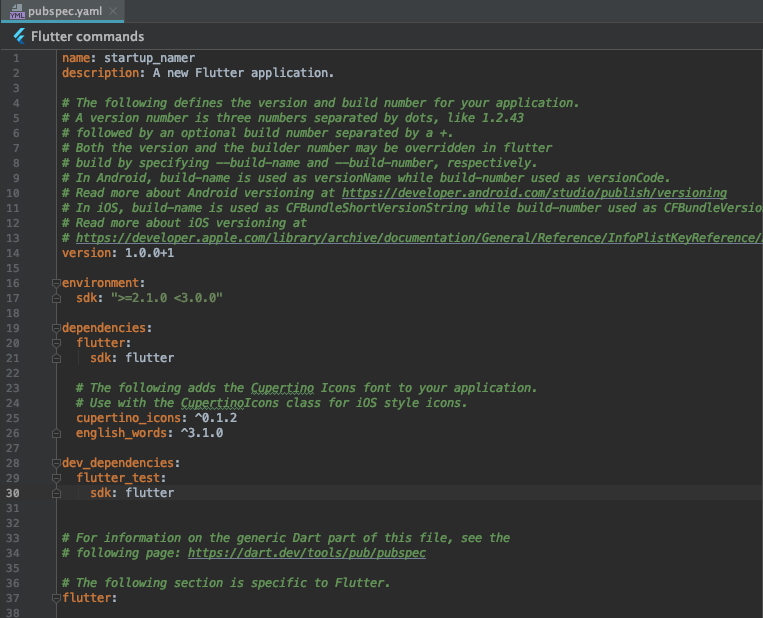
Task: Open the developer.android.com versioning link
Action: coord(534,193)
